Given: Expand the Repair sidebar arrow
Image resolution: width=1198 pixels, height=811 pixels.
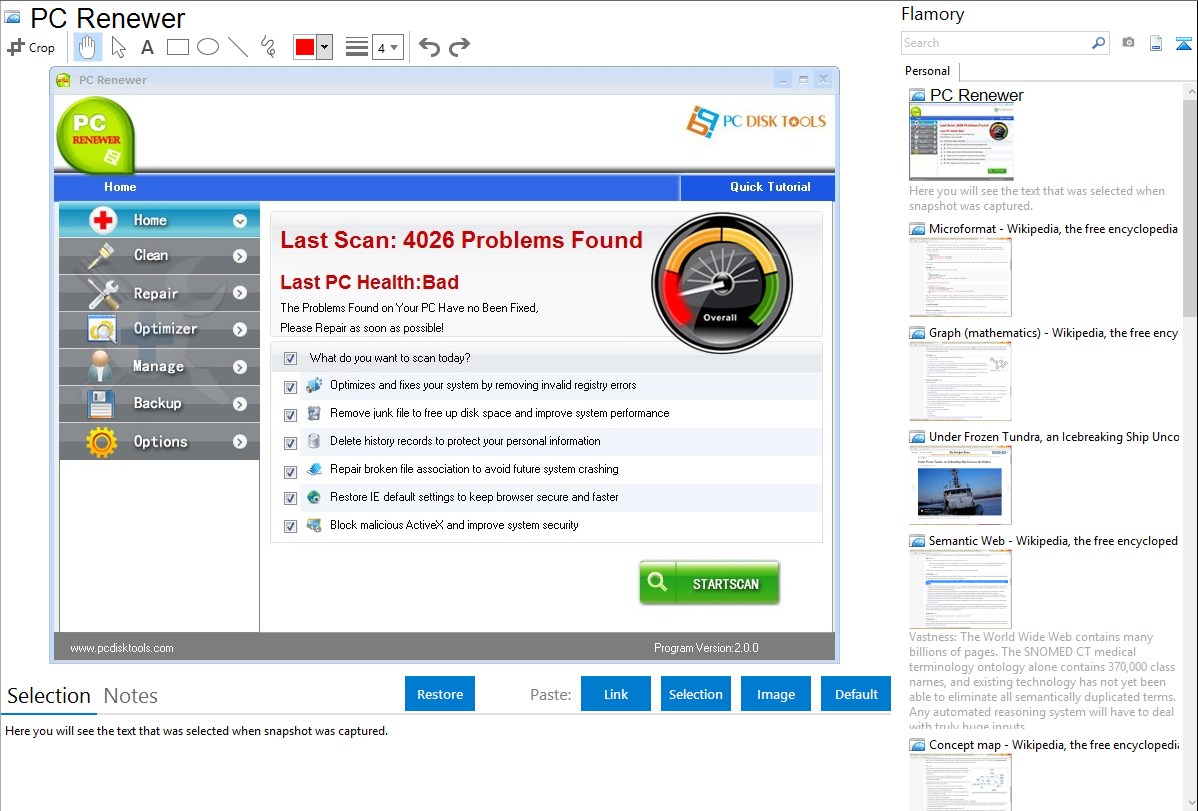Looking at the screenshot, I should tap(240, 293).
